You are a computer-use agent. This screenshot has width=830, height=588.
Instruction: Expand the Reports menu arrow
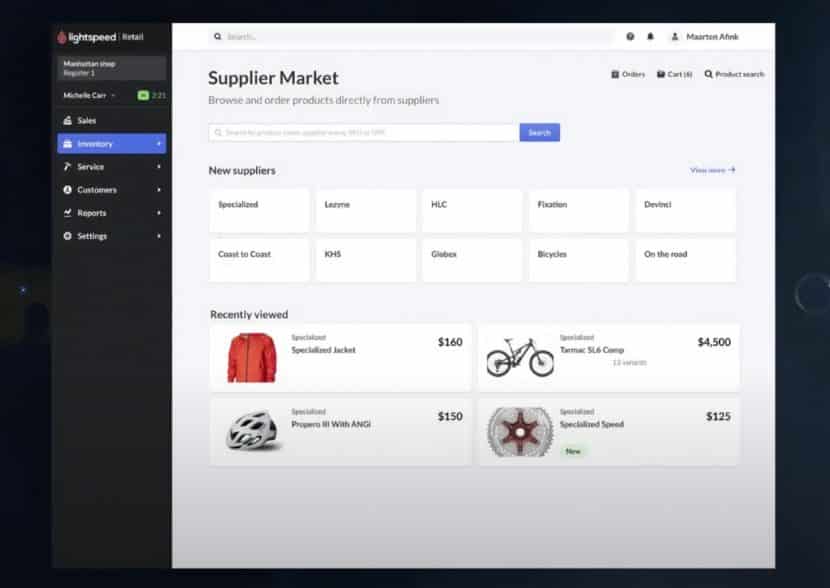pyautogui.click(x=158, y=213)
